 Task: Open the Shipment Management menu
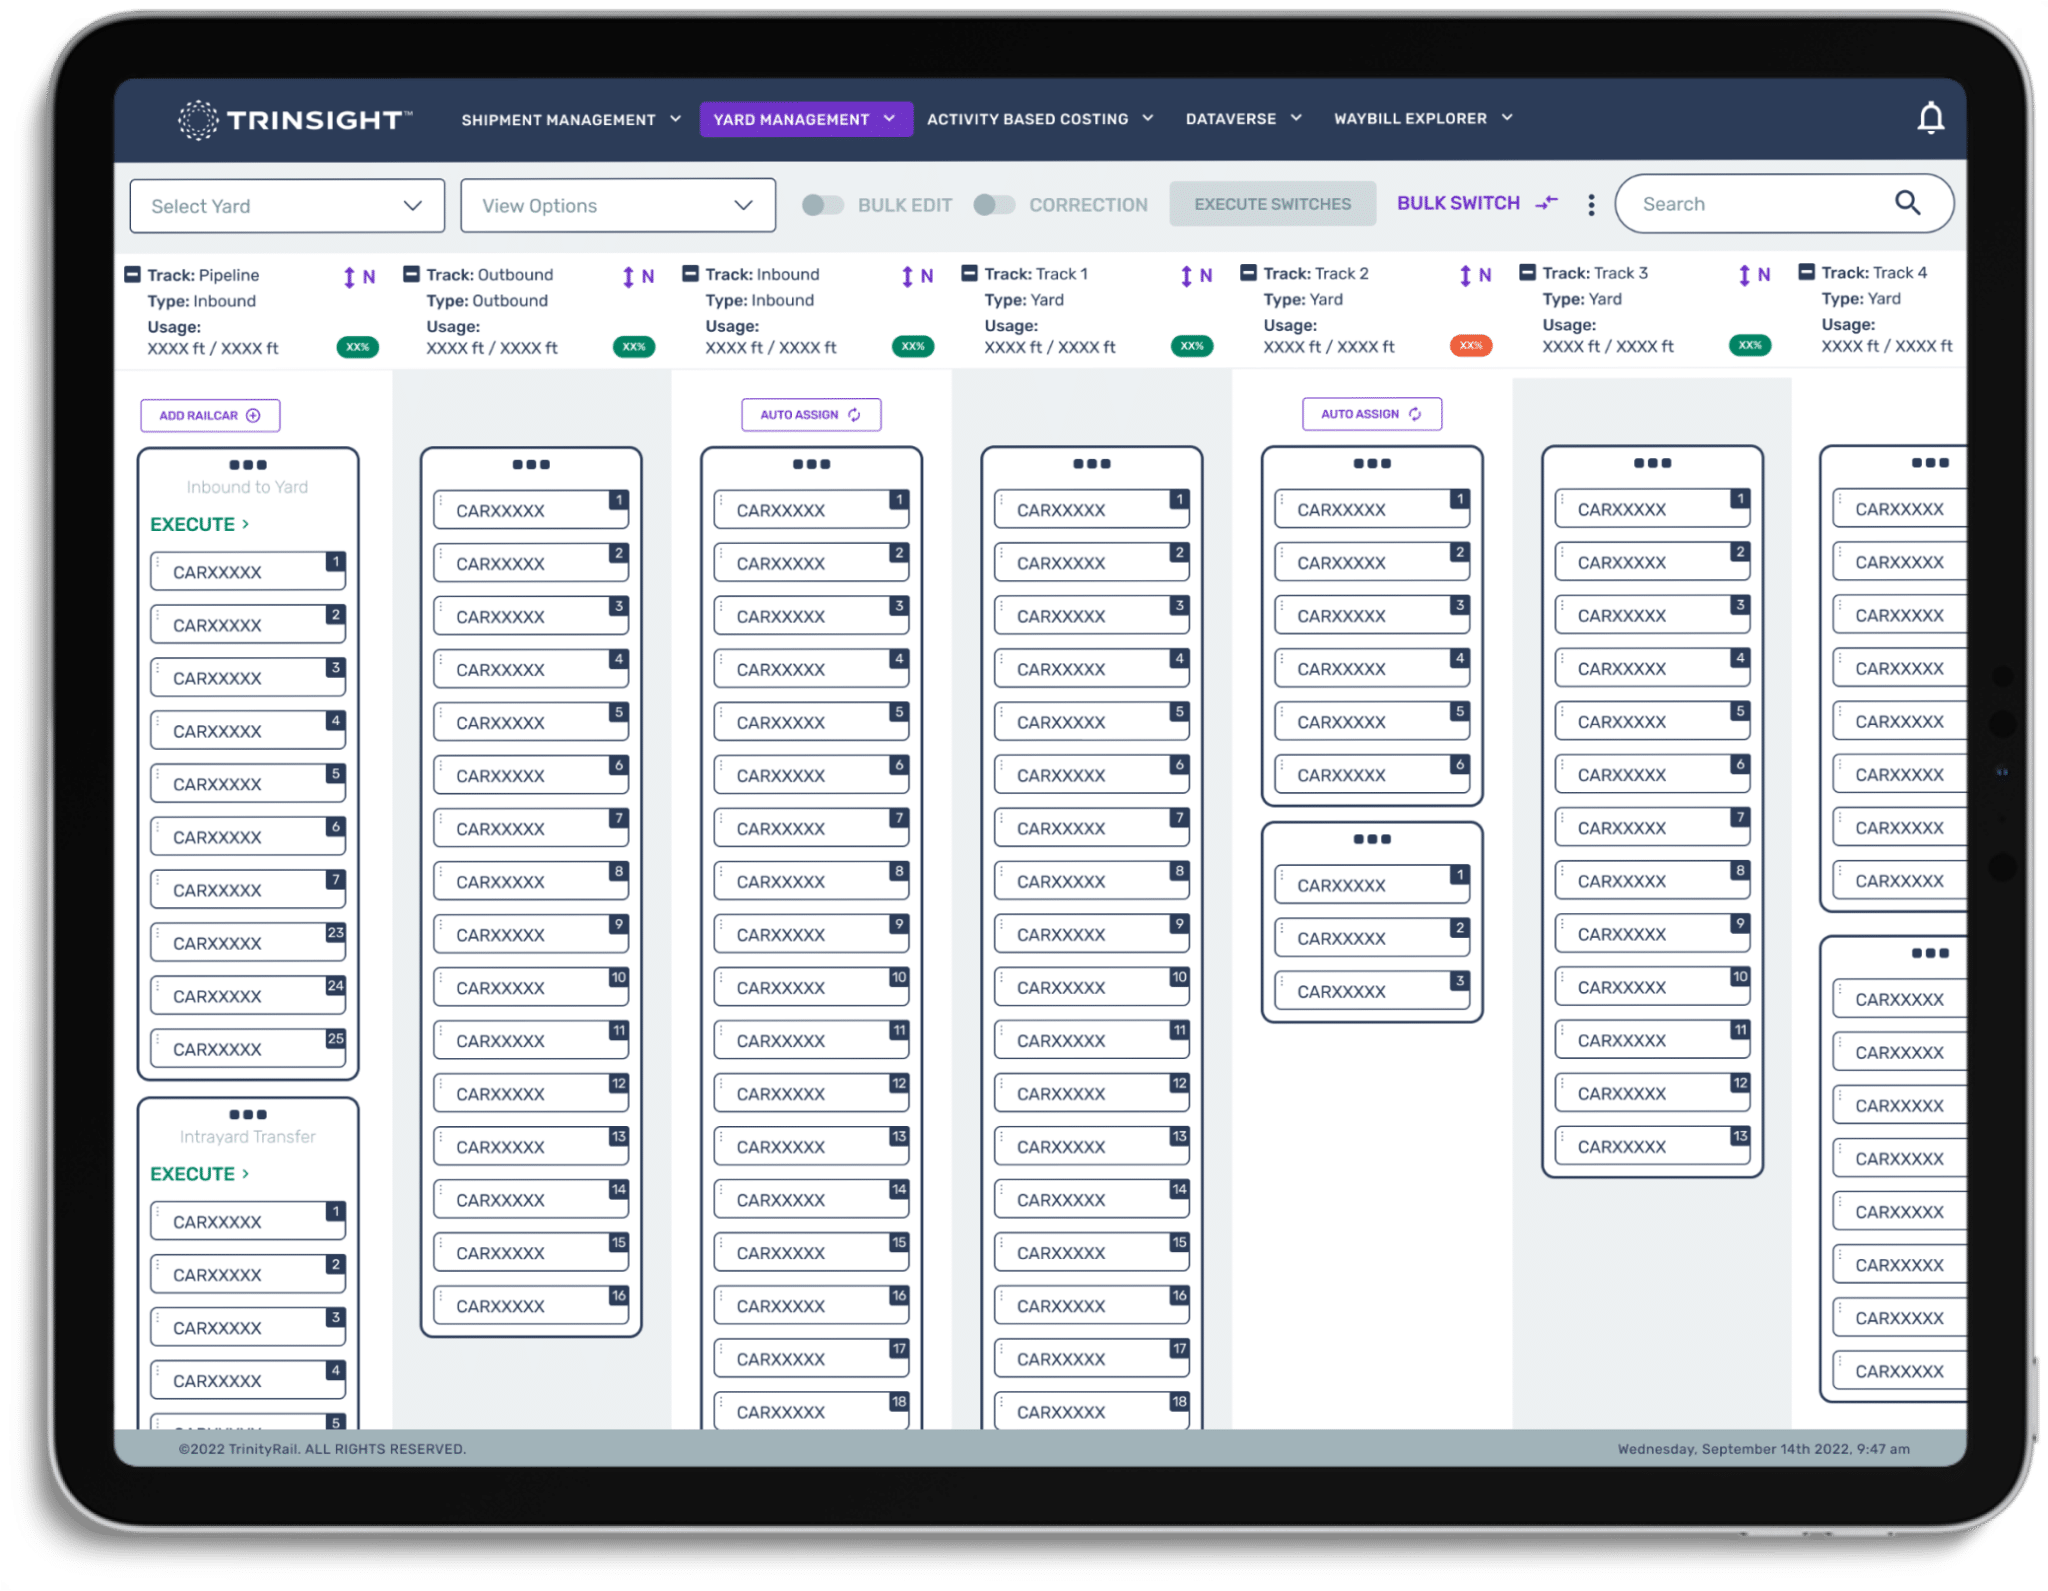tap(571, 120)
